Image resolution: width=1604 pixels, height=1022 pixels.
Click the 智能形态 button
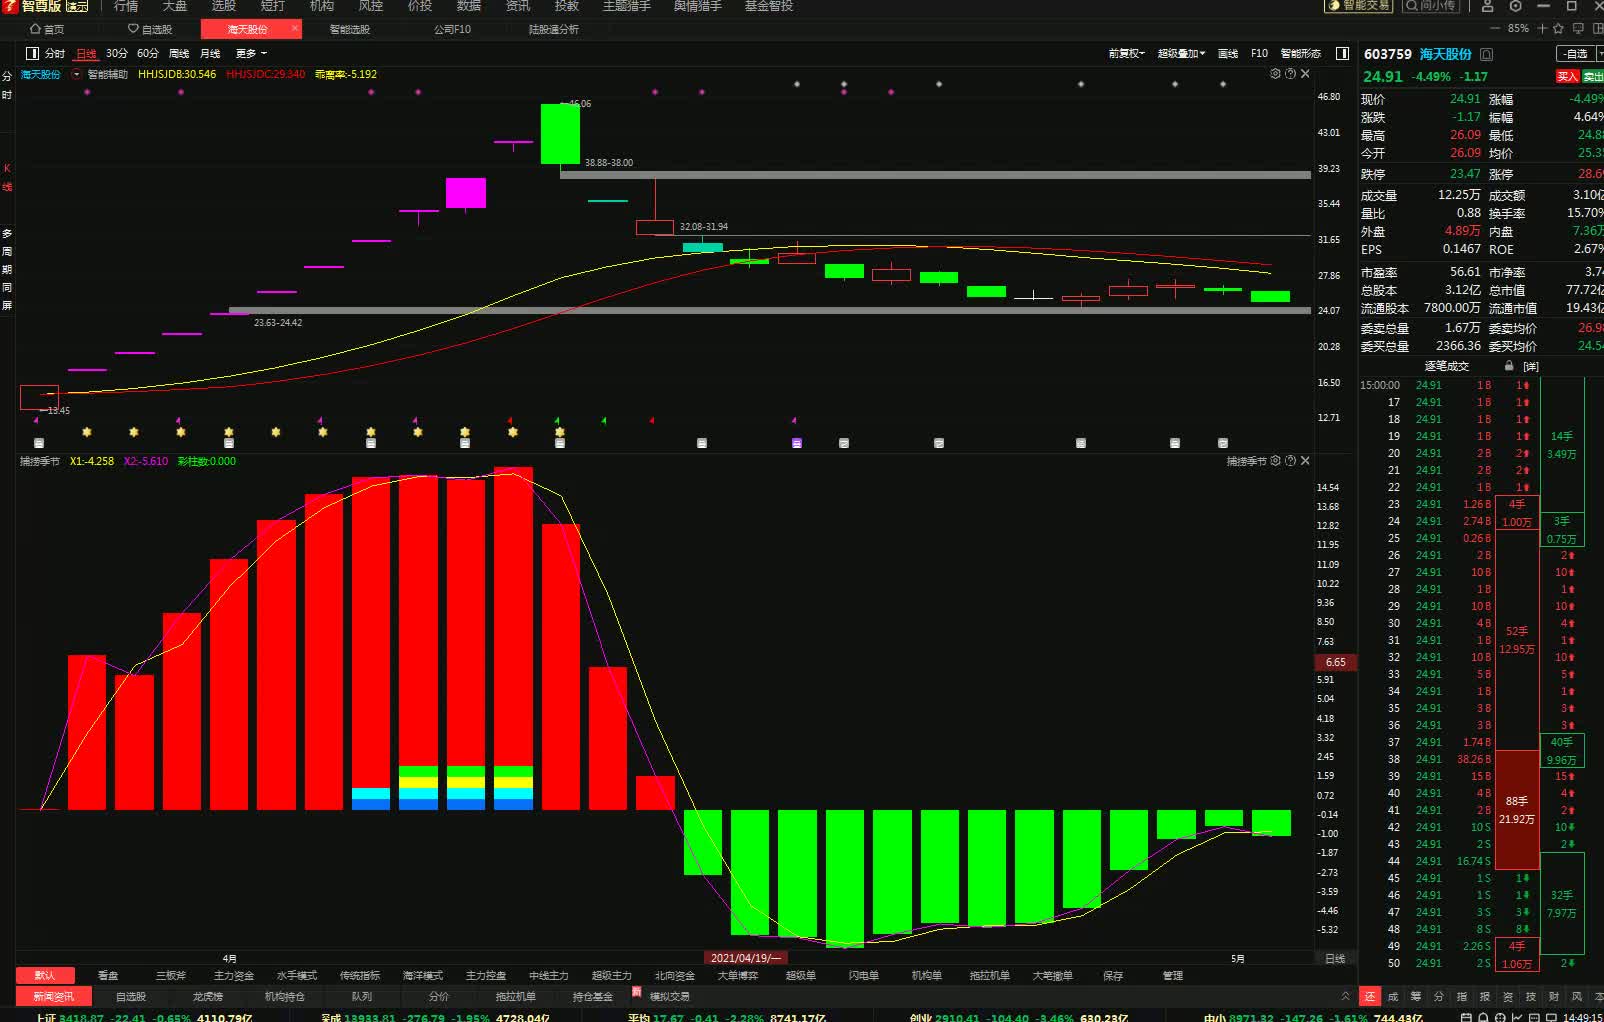pyautogui.click(x=1301, y=54)
